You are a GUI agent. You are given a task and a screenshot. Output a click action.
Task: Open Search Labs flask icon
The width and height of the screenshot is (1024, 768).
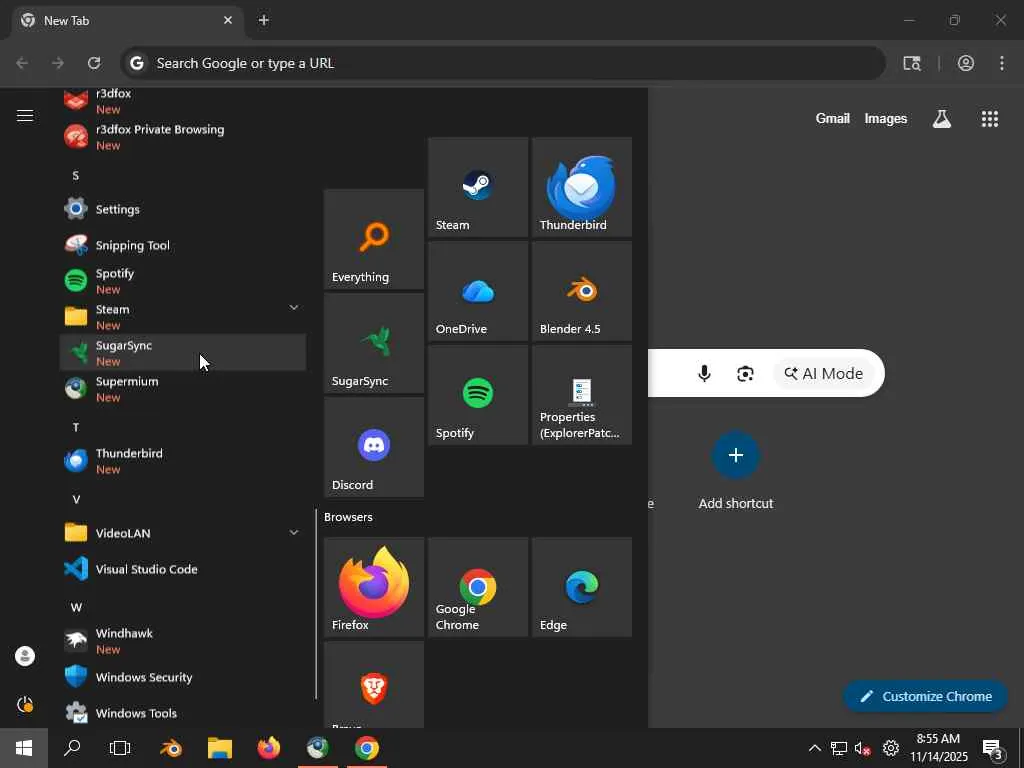tap(942, 118)
